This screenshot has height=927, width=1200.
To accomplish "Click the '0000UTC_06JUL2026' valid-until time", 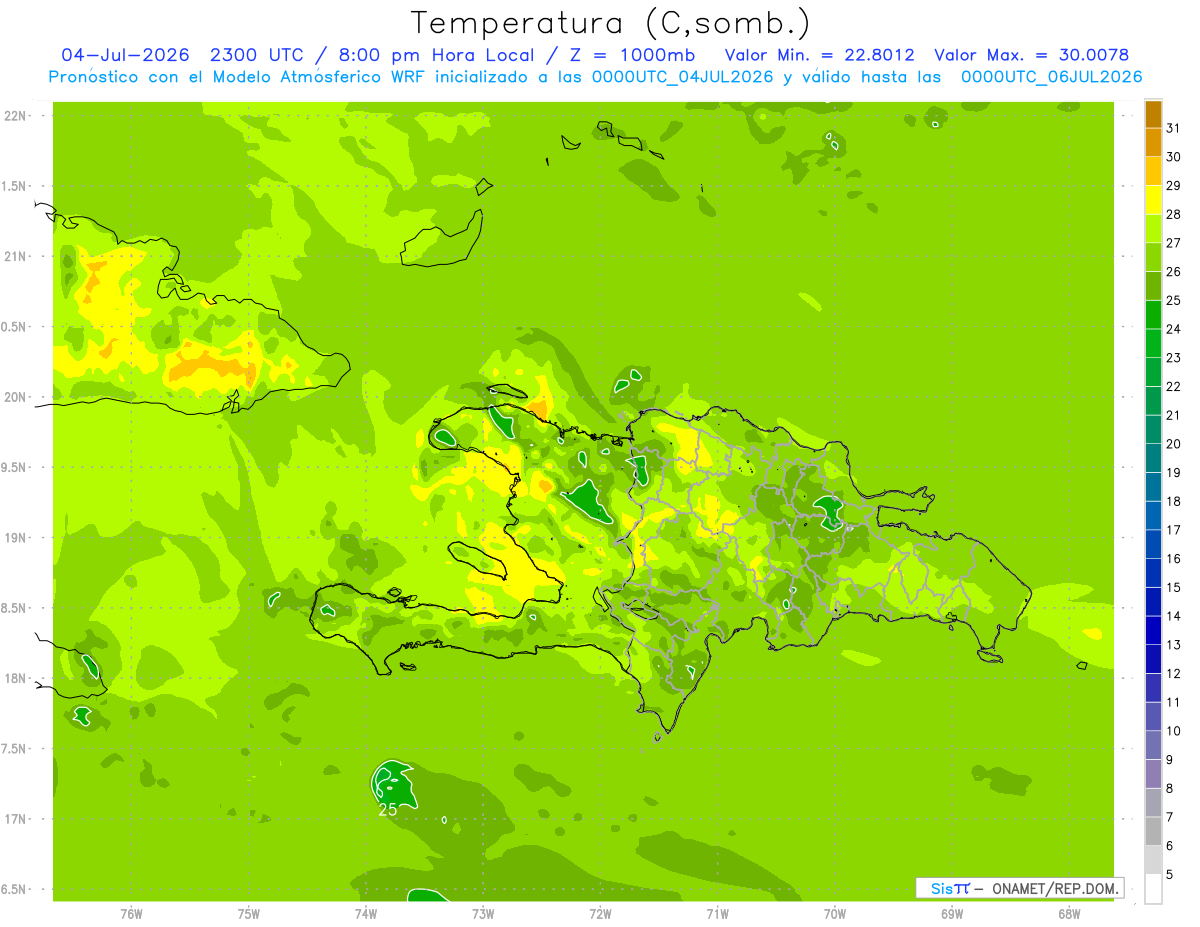I will point(1051,77).
